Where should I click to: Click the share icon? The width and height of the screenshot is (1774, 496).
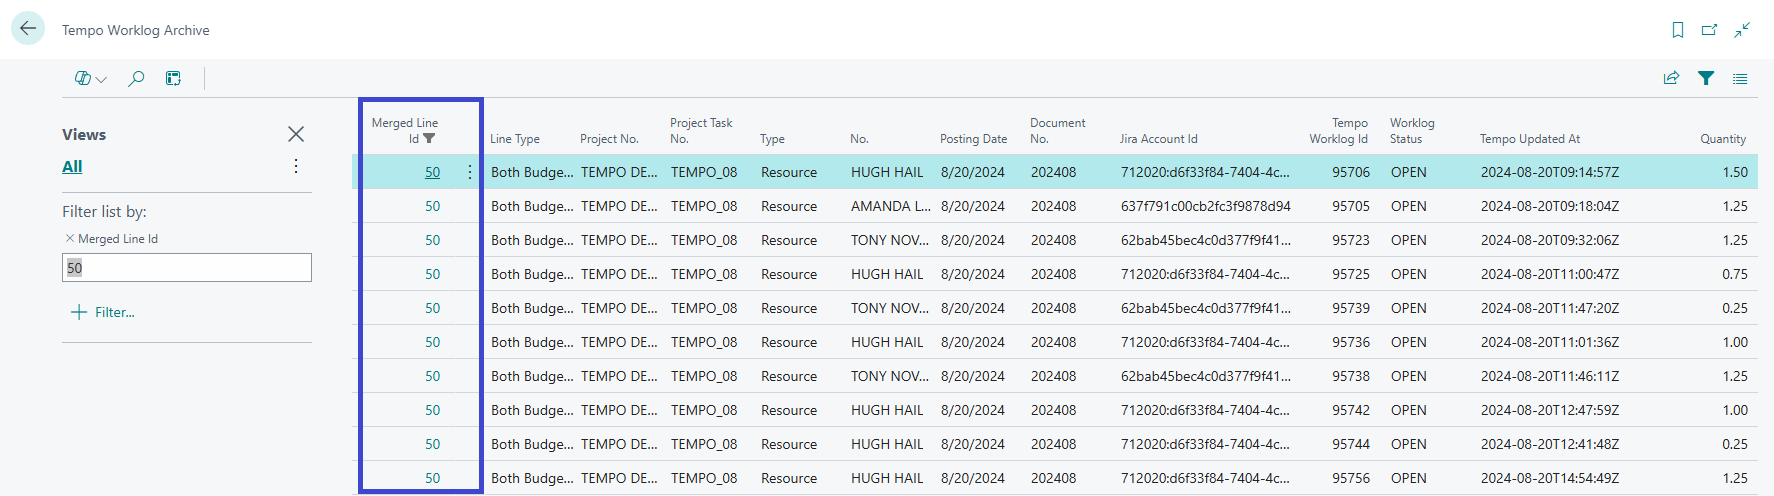[x=1671, y=78]
